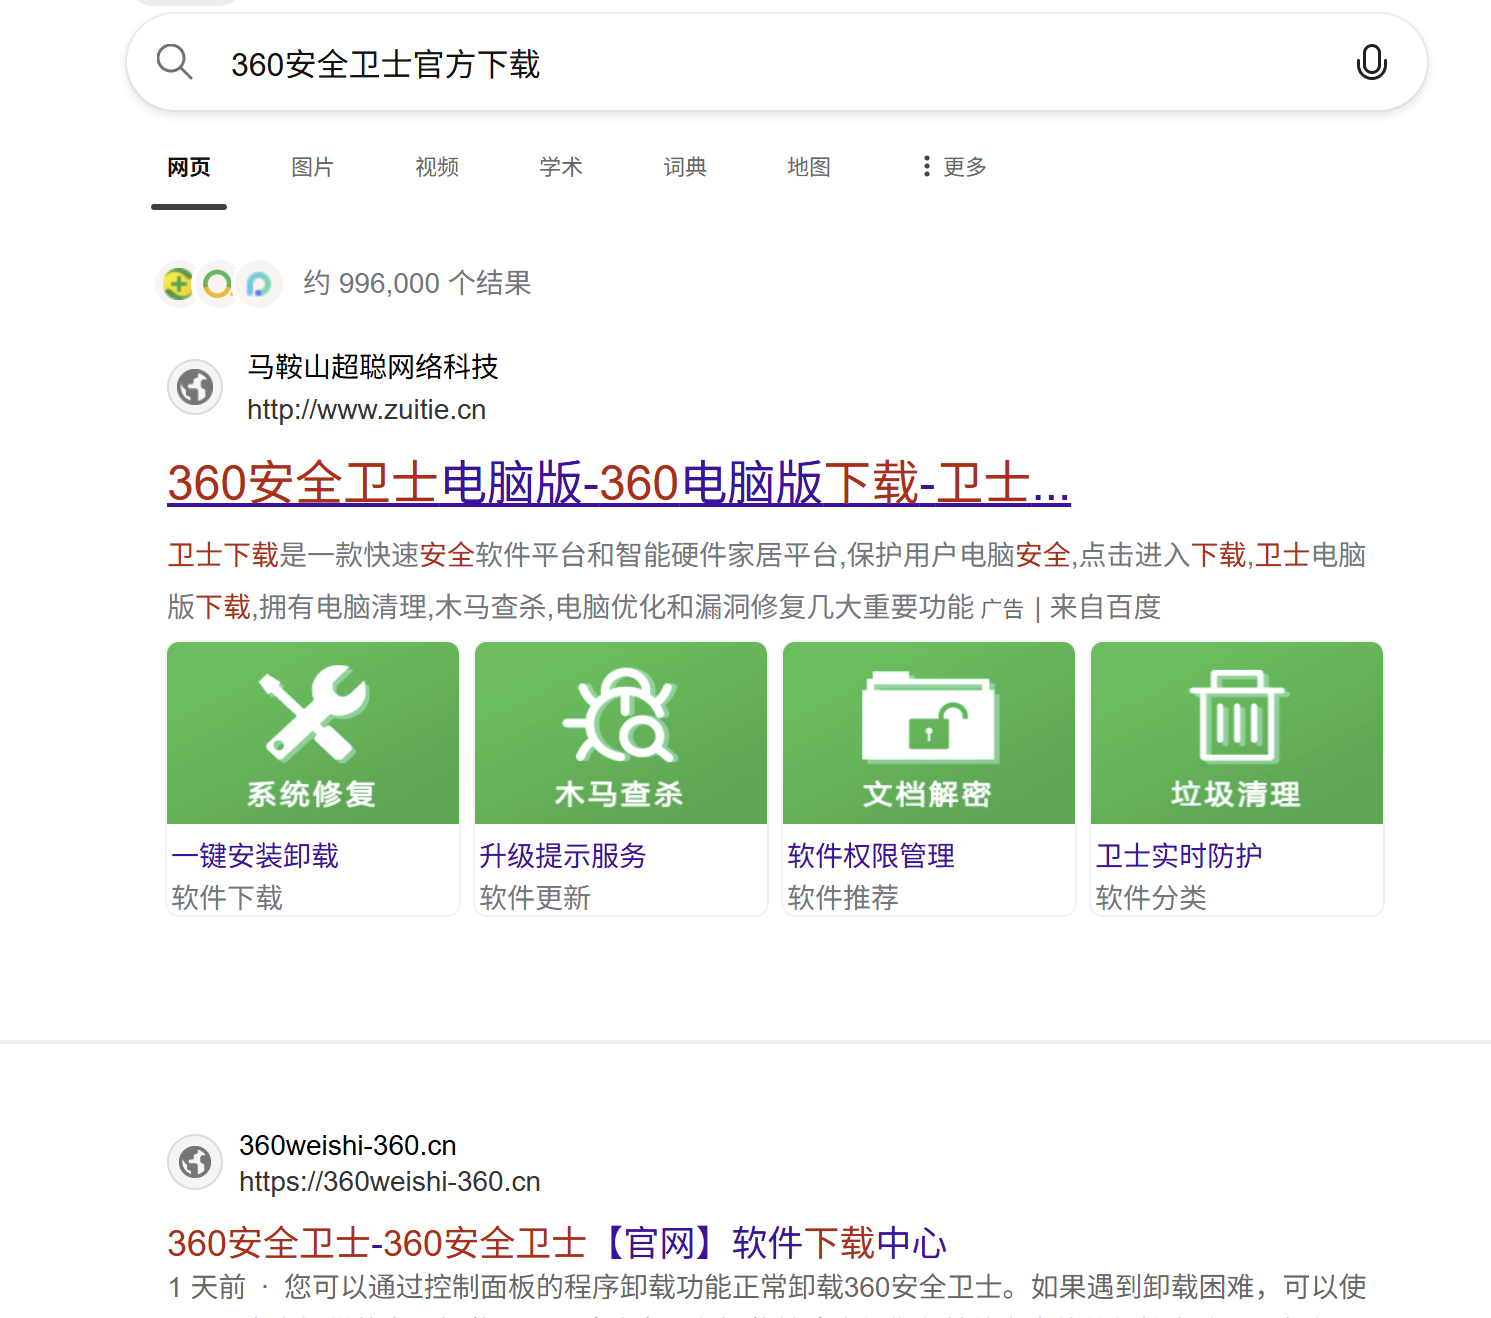Open the 卫士实时防护 link
Screen dimensions: 1491x1318
click(x=1179, y=856)
